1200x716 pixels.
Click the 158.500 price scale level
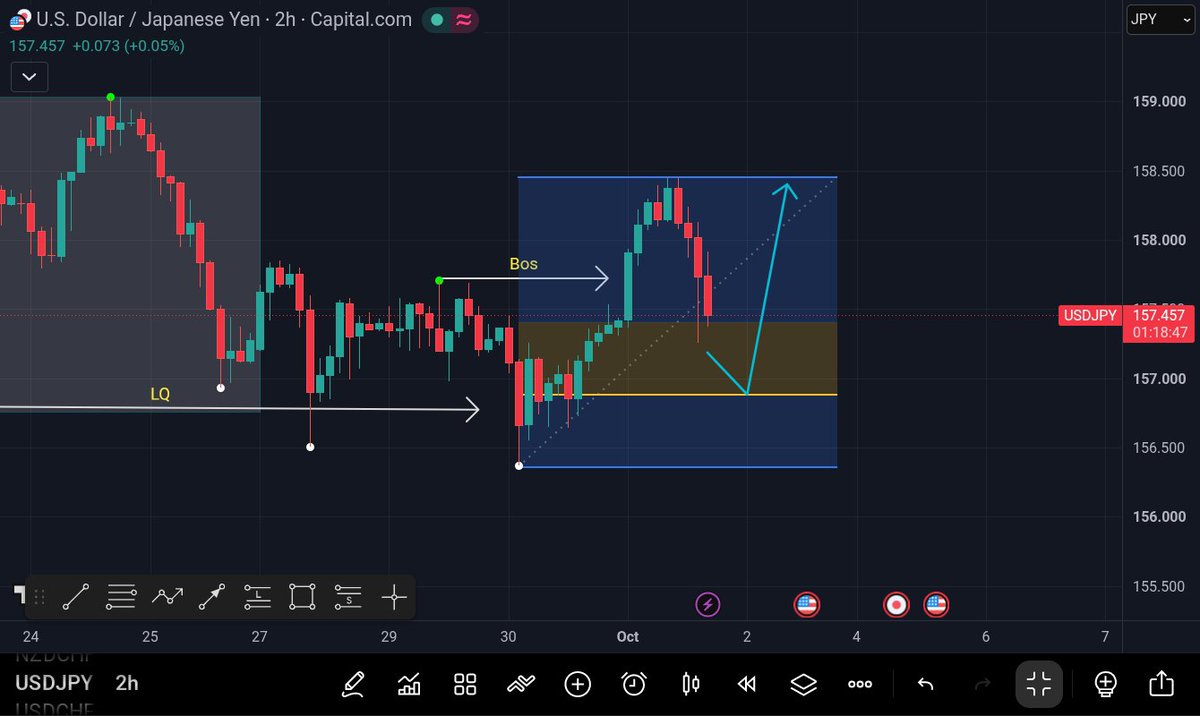pyautogui.click(x=1158, y=171)
